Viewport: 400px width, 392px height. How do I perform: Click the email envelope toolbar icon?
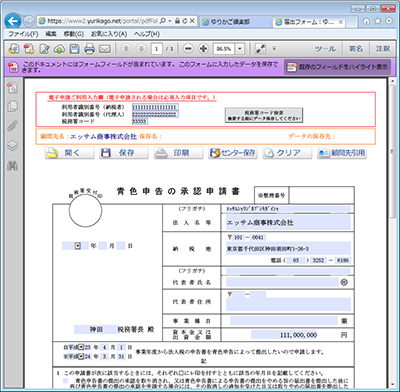point(105,49)
